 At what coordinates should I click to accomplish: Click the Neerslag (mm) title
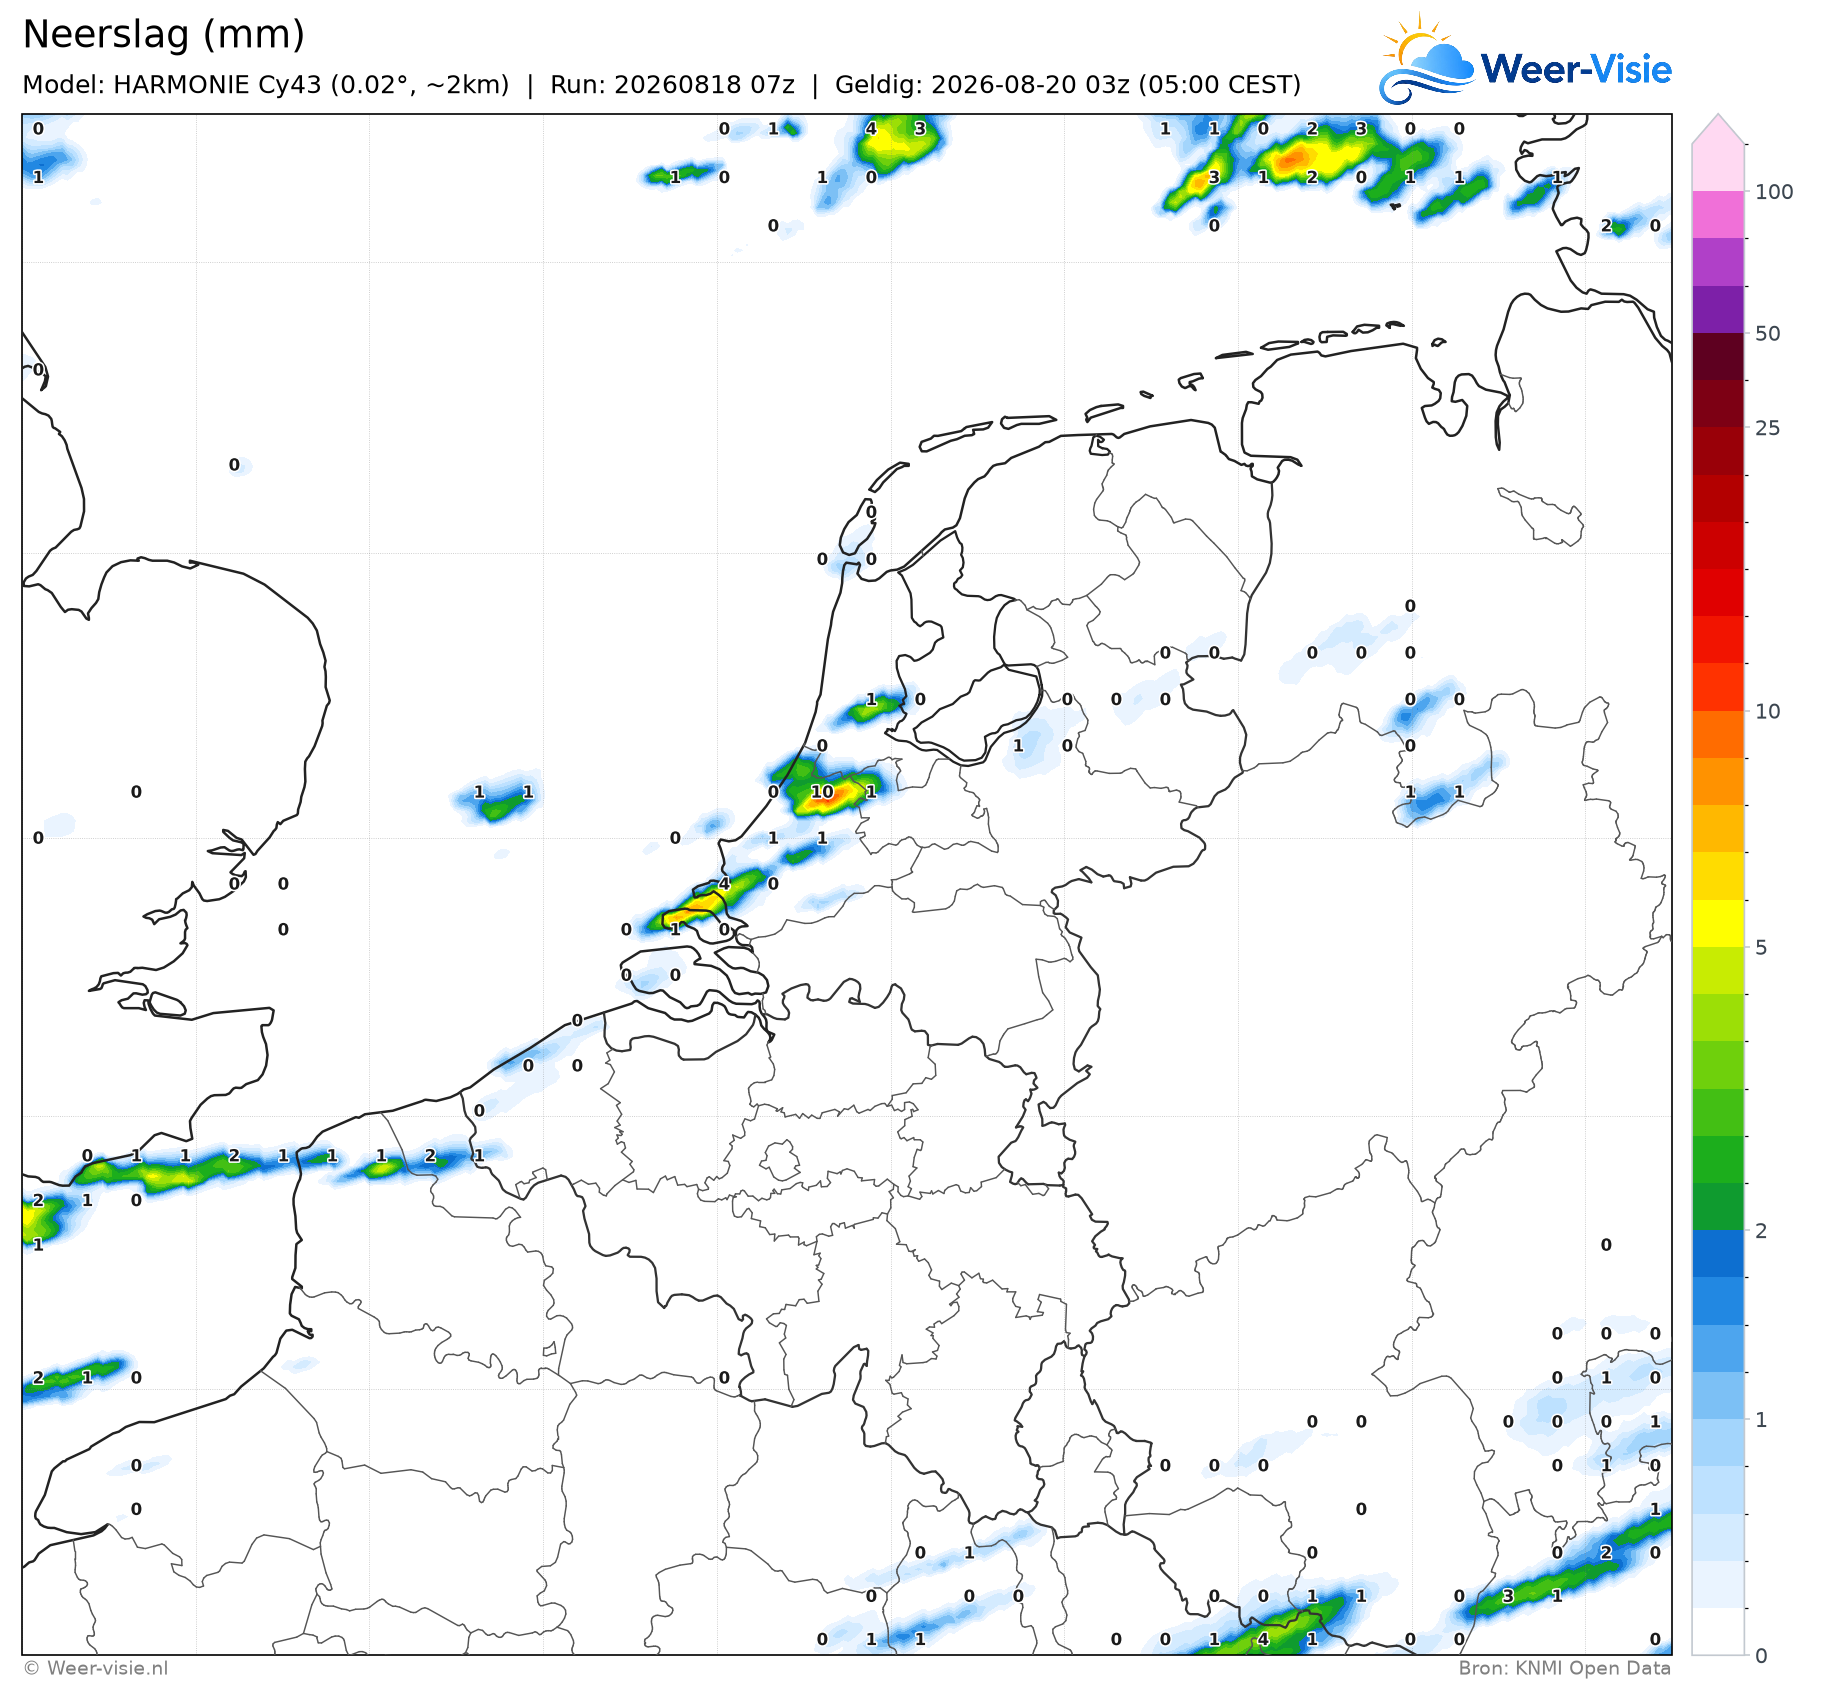tap(163, 35)
